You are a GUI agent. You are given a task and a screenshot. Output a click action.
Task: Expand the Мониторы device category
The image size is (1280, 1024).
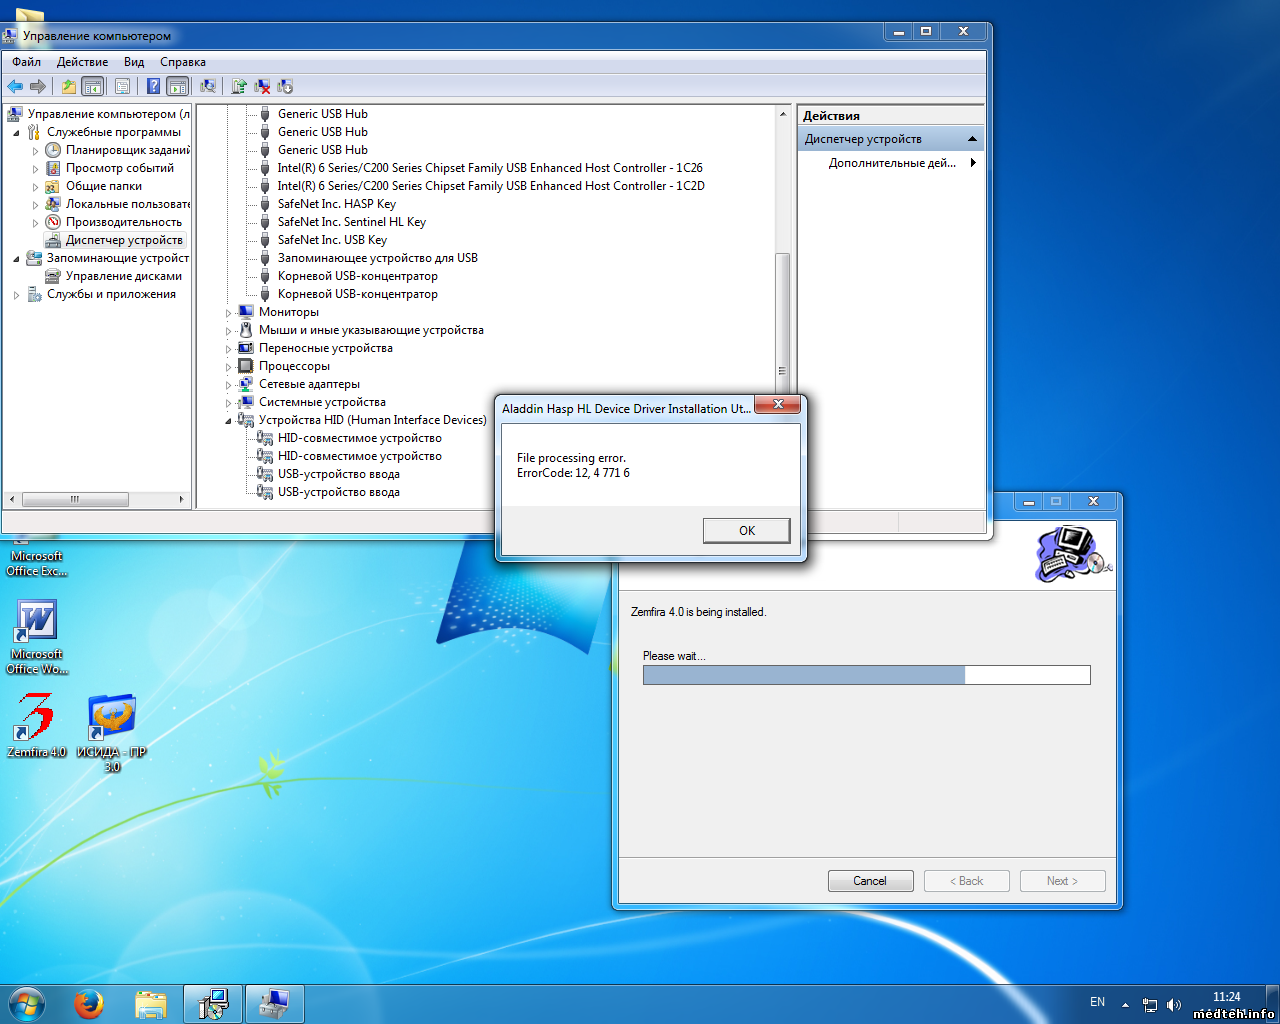point(228,313)
